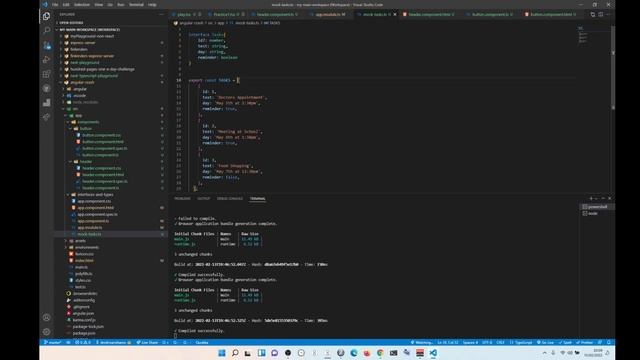This screenshot has height=360, width=640.
Task: Expand the node_modules folder
Action: (85, 102)
